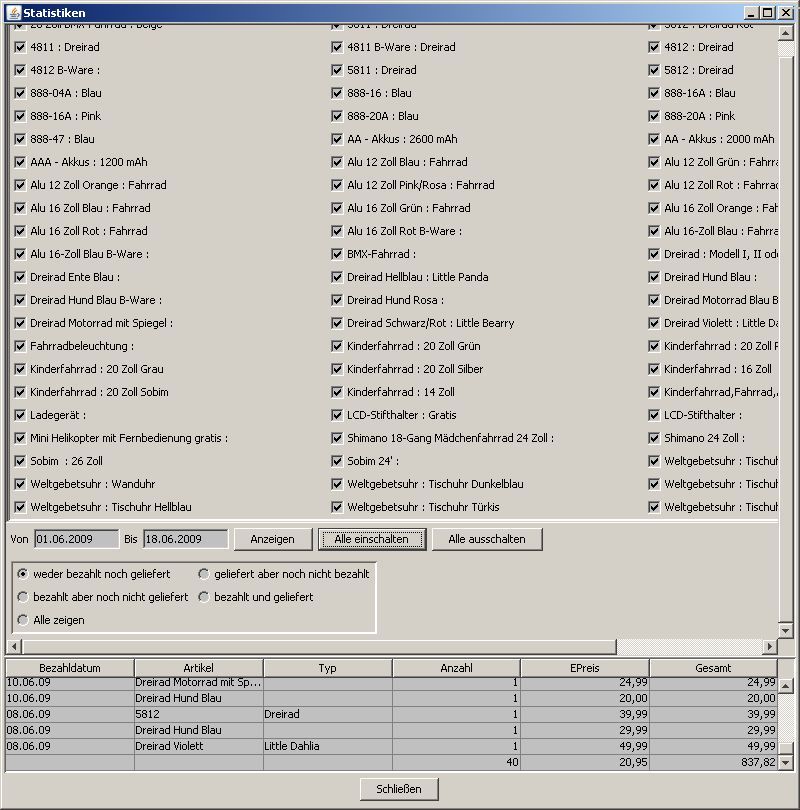Click the "Artikel" column header
This screenshot has height=810, width=800.
199,668
